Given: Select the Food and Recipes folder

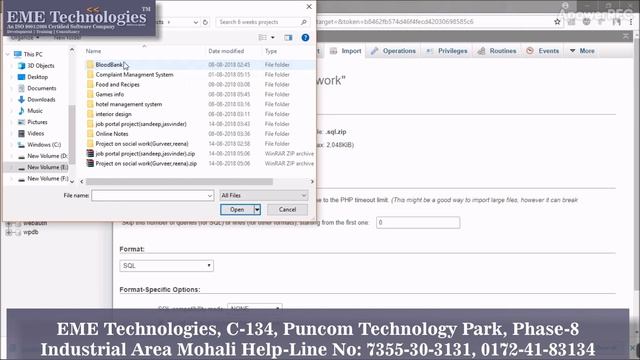Looking at the screenshot, I should (118, 84).
